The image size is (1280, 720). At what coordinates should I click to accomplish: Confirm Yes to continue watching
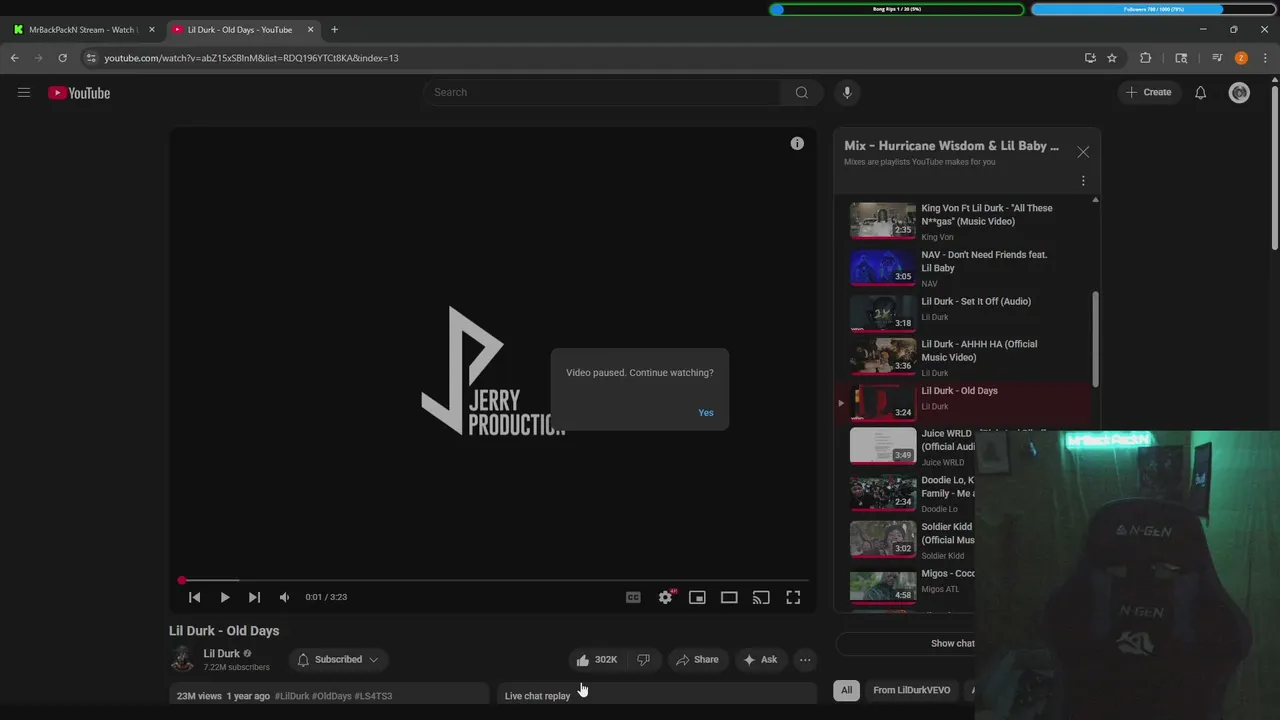706,413
